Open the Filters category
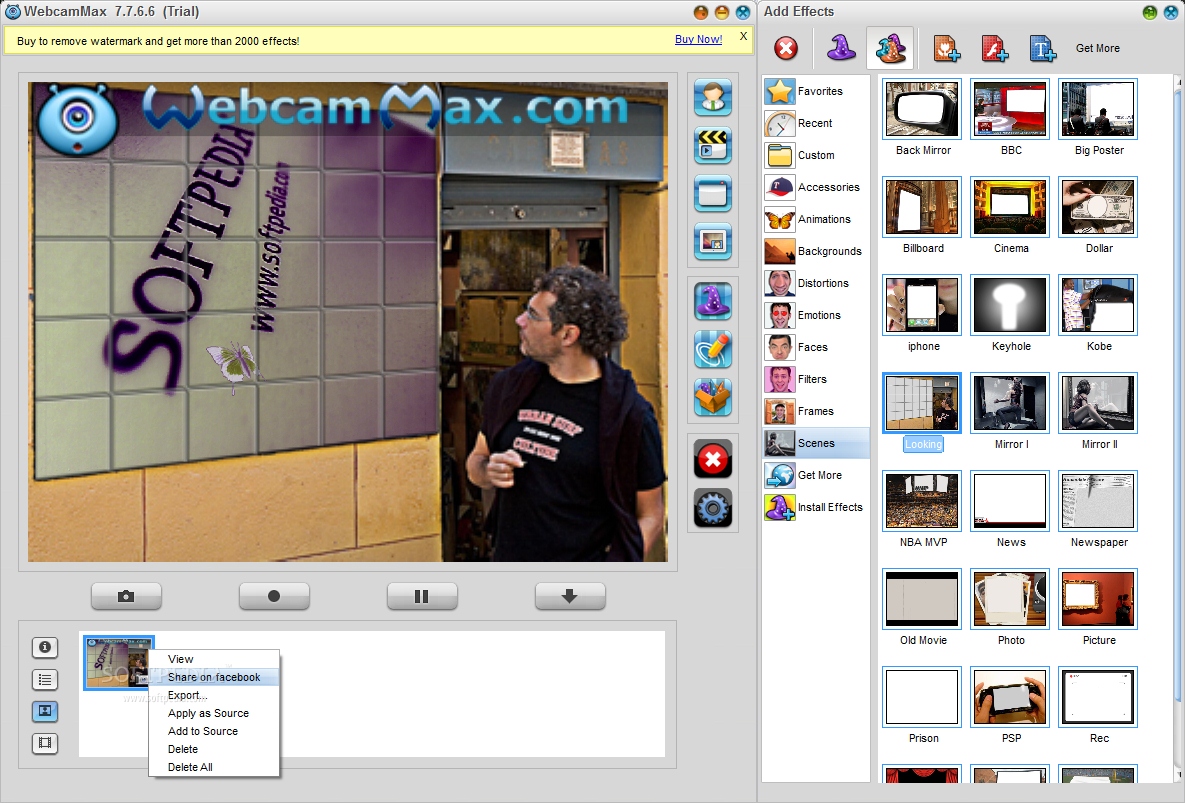The image size is (1185, 803). pyautogui.click(x=816, y=379)
